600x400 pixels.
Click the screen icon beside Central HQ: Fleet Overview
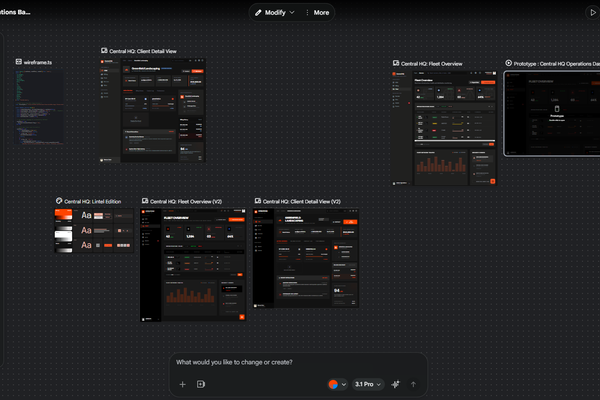coord(396,63)
